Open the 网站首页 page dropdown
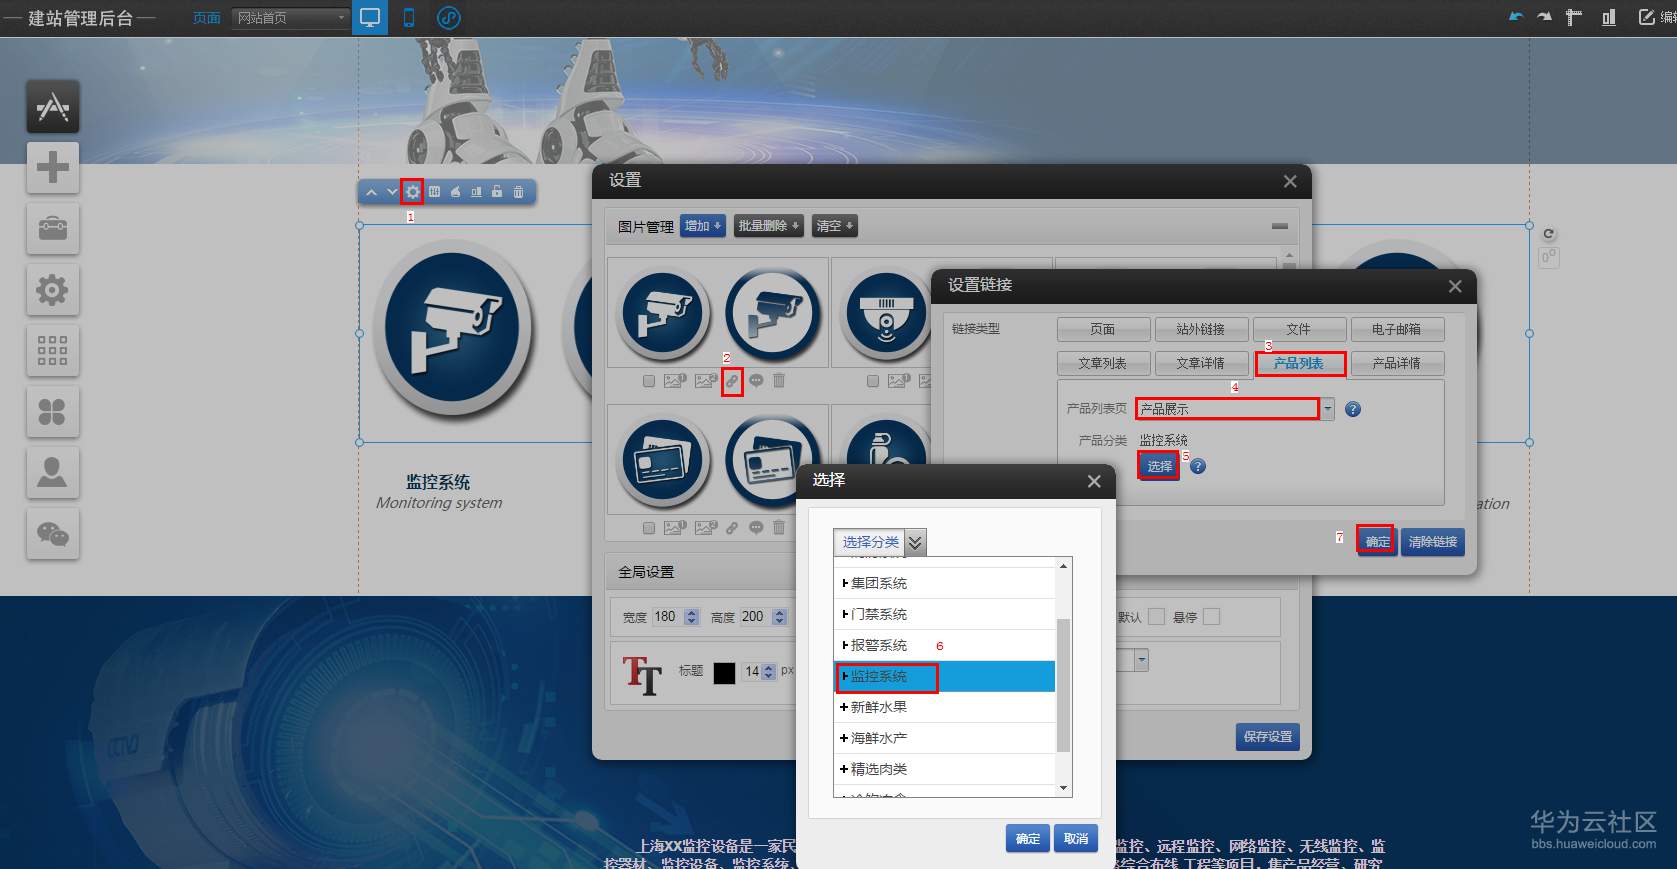Screen dimensions: 1677x869 [291, 18]
